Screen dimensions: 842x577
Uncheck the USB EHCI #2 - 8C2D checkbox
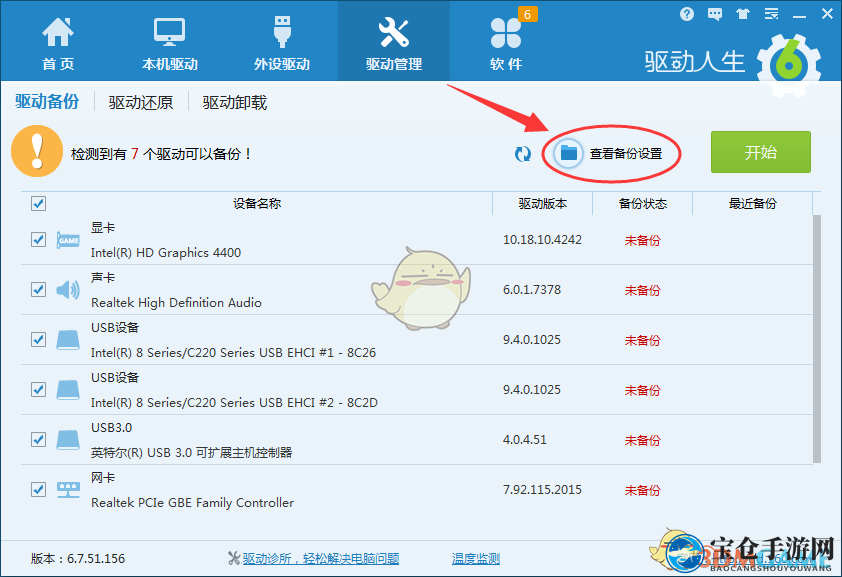point(38,389)
